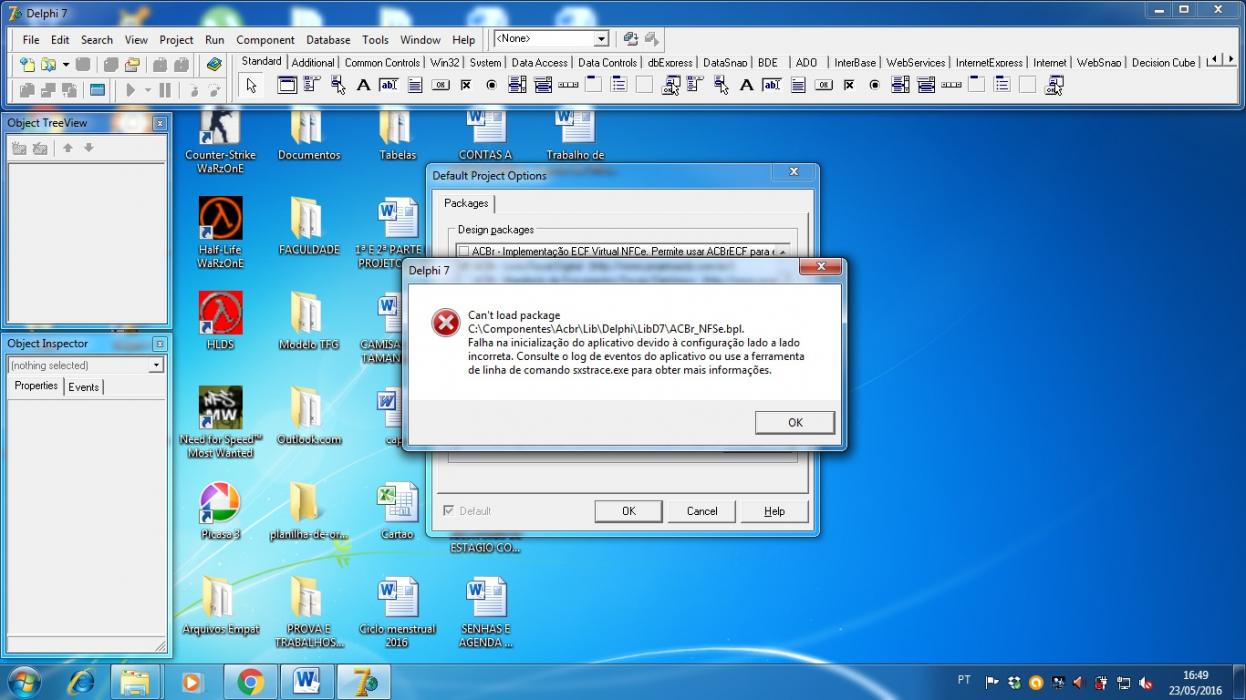Image resolution: width=1246 pixels, height=700 pixels.
Task: Select the leftmost RadioButton component icon
Action: pos(491,86)
